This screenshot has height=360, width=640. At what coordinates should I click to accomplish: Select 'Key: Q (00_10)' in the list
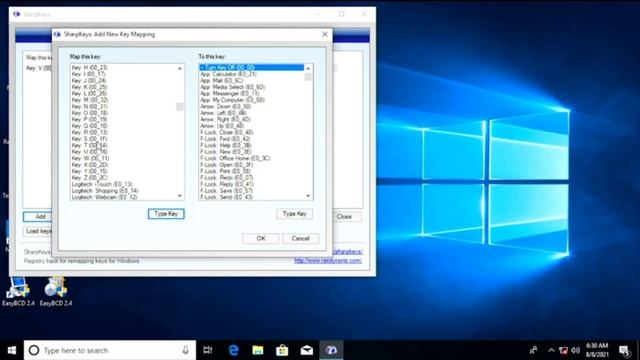[x=89, y=126]
